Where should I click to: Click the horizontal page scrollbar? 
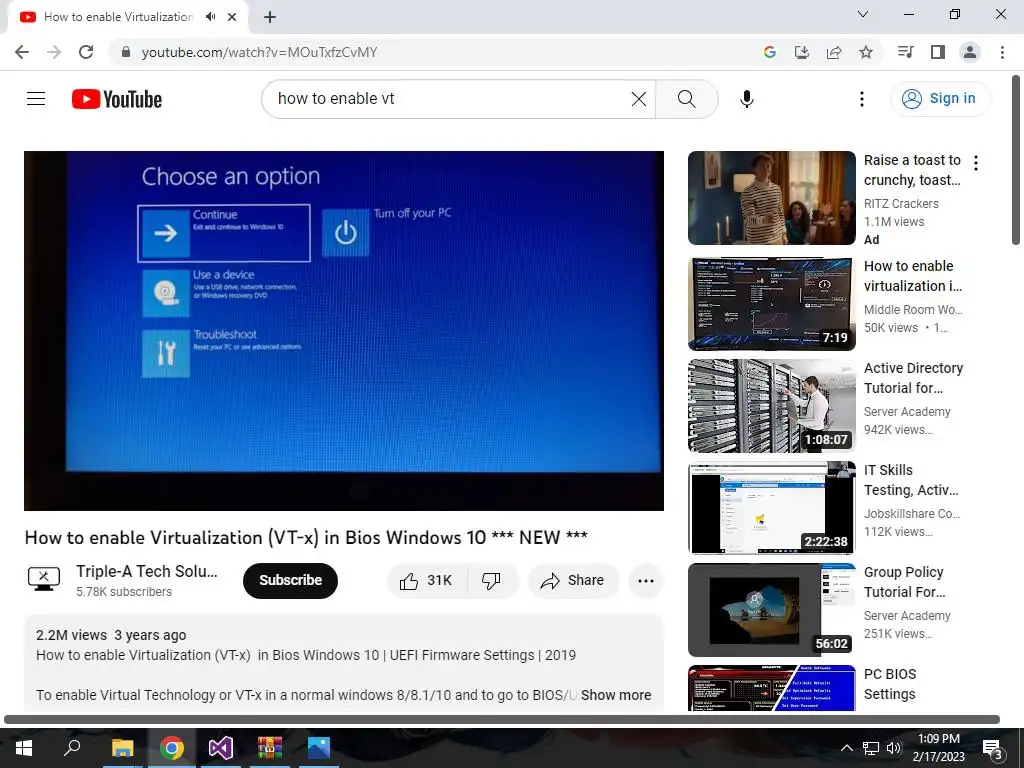[x=502, y=719]
